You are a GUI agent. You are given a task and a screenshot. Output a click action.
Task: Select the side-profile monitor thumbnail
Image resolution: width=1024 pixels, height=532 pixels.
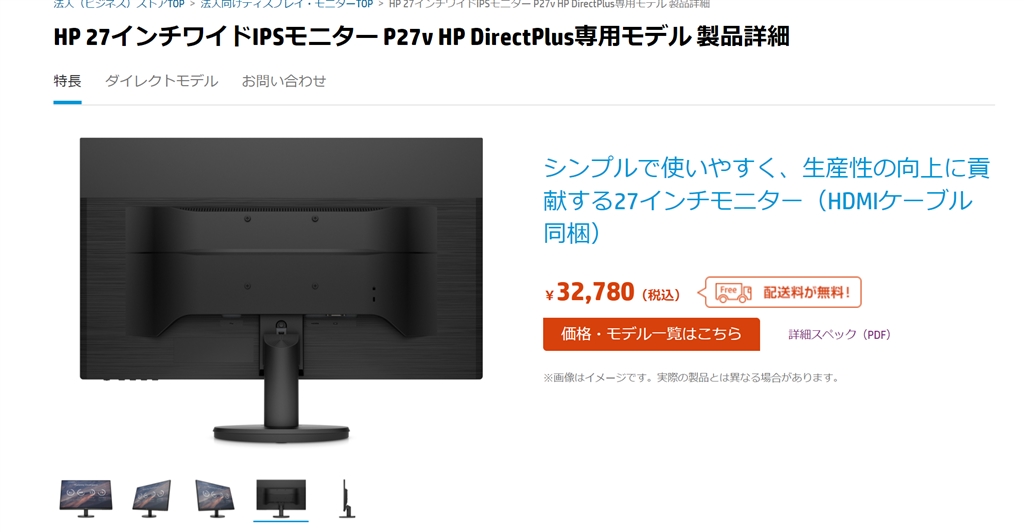347,499
